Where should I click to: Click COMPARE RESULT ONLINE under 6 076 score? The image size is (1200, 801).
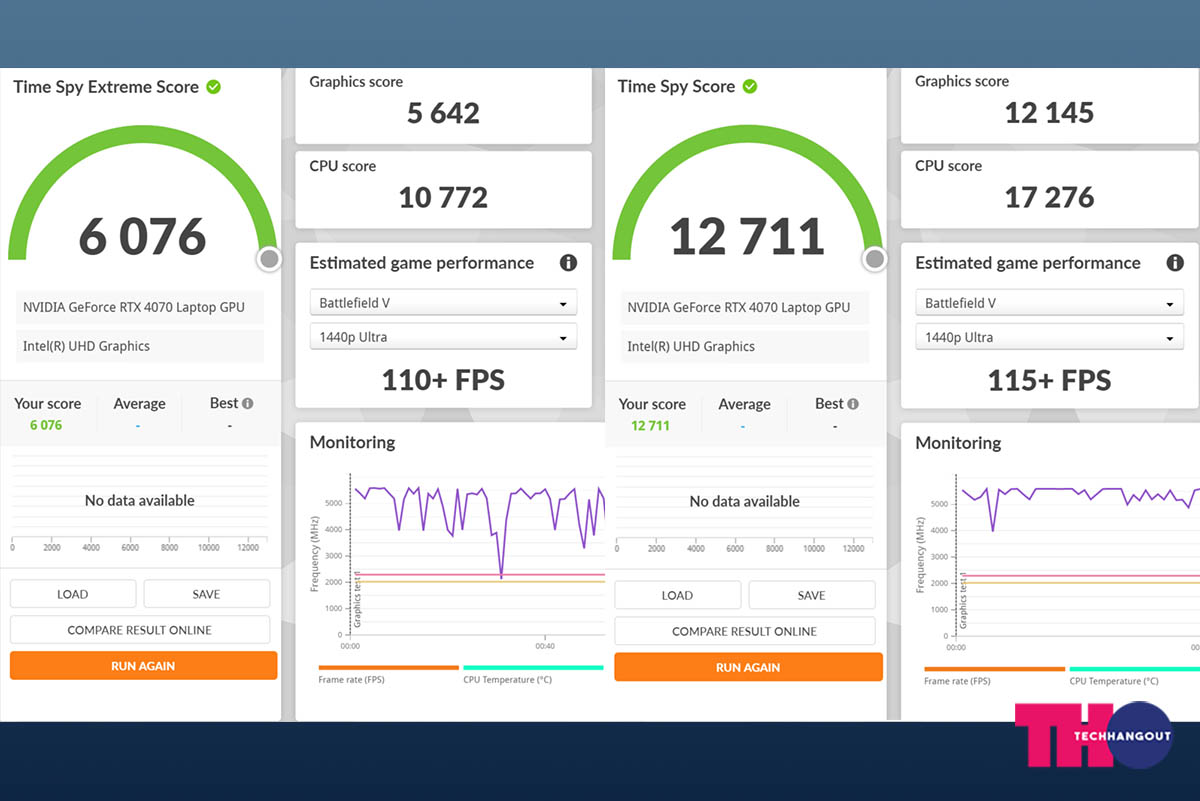tap(140, 630)
